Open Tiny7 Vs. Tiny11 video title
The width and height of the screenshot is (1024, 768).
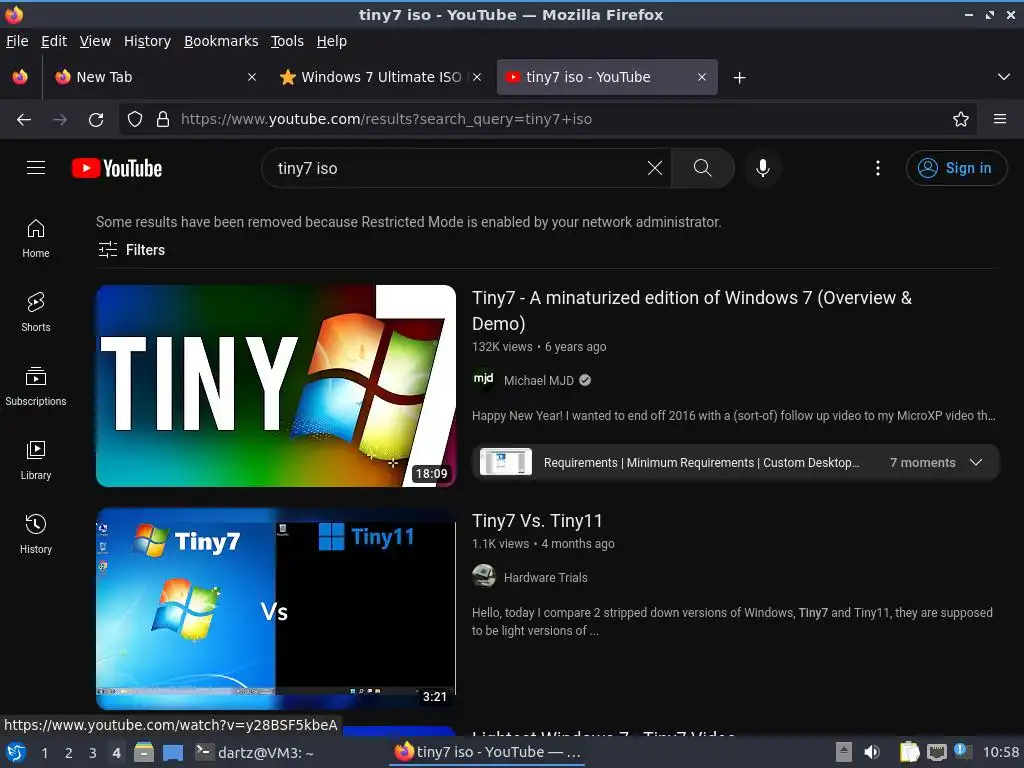tap(537, 520)
